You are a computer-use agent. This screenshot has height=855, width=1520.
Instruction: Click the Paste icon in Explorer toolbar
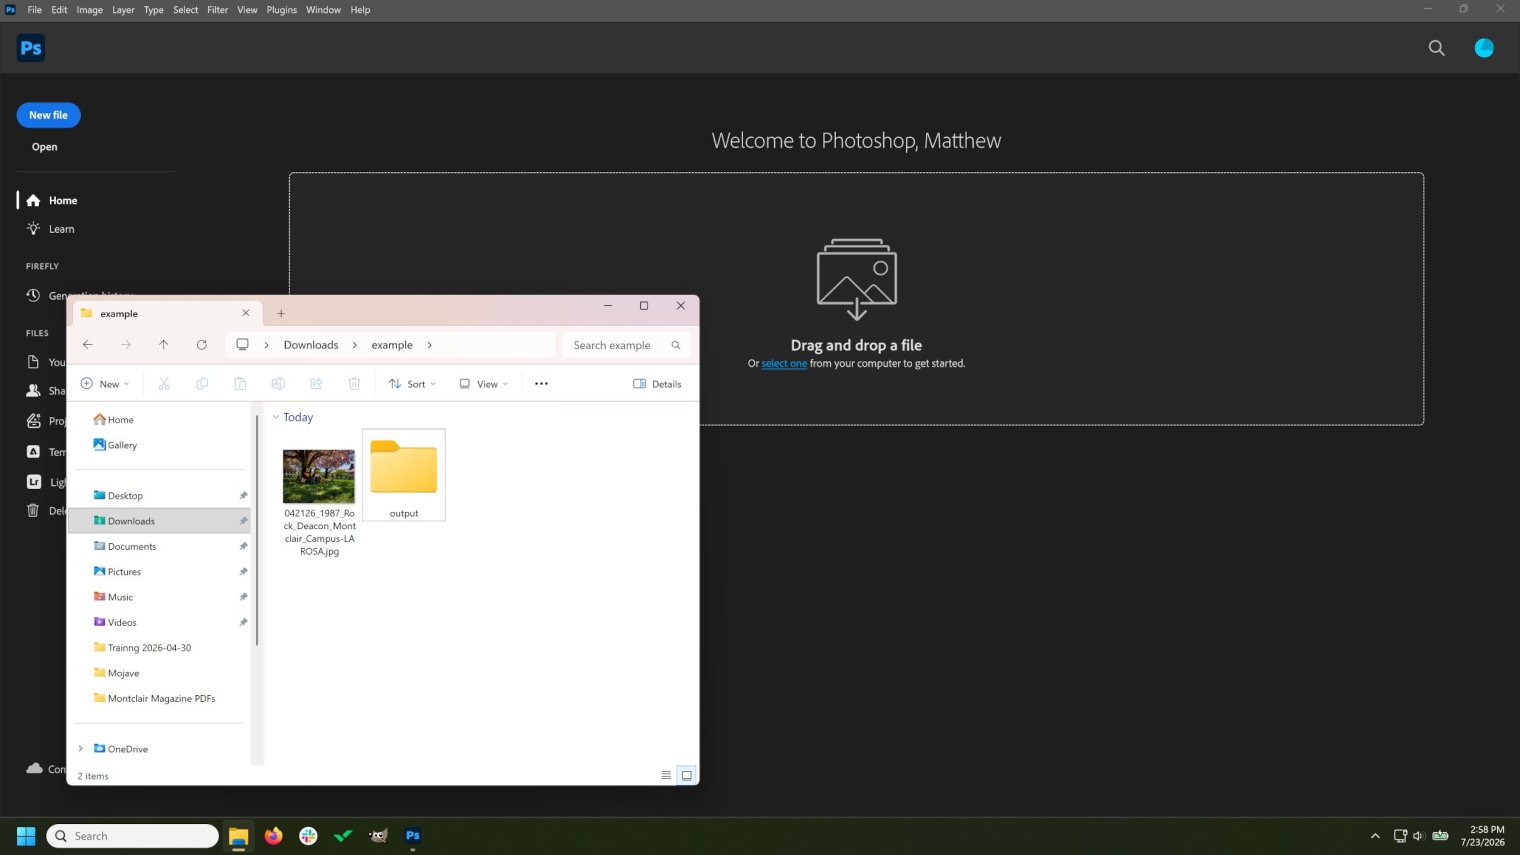tap(240, 384)
